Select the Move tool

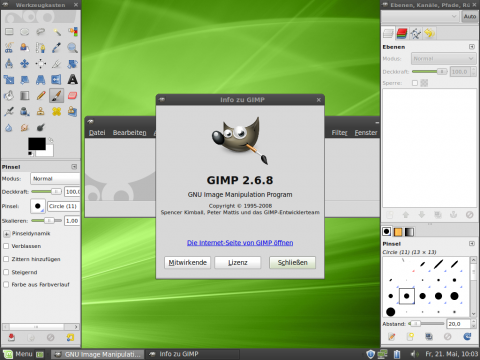point(25,64)
